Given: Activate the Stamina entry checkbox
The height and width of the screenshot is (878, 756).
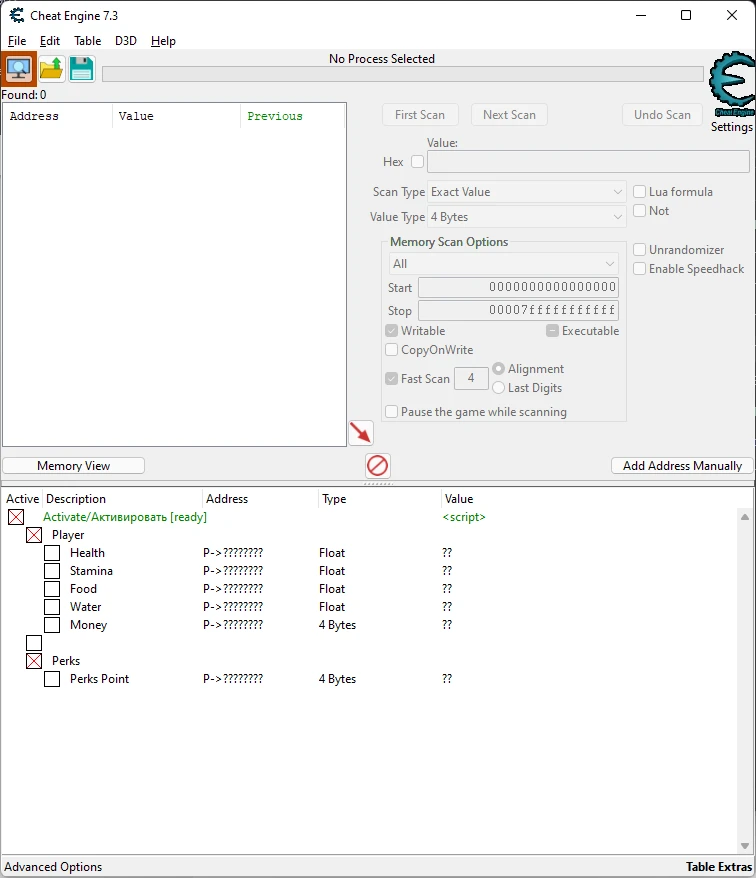Looking at the screenshot, I should (52, 571).
